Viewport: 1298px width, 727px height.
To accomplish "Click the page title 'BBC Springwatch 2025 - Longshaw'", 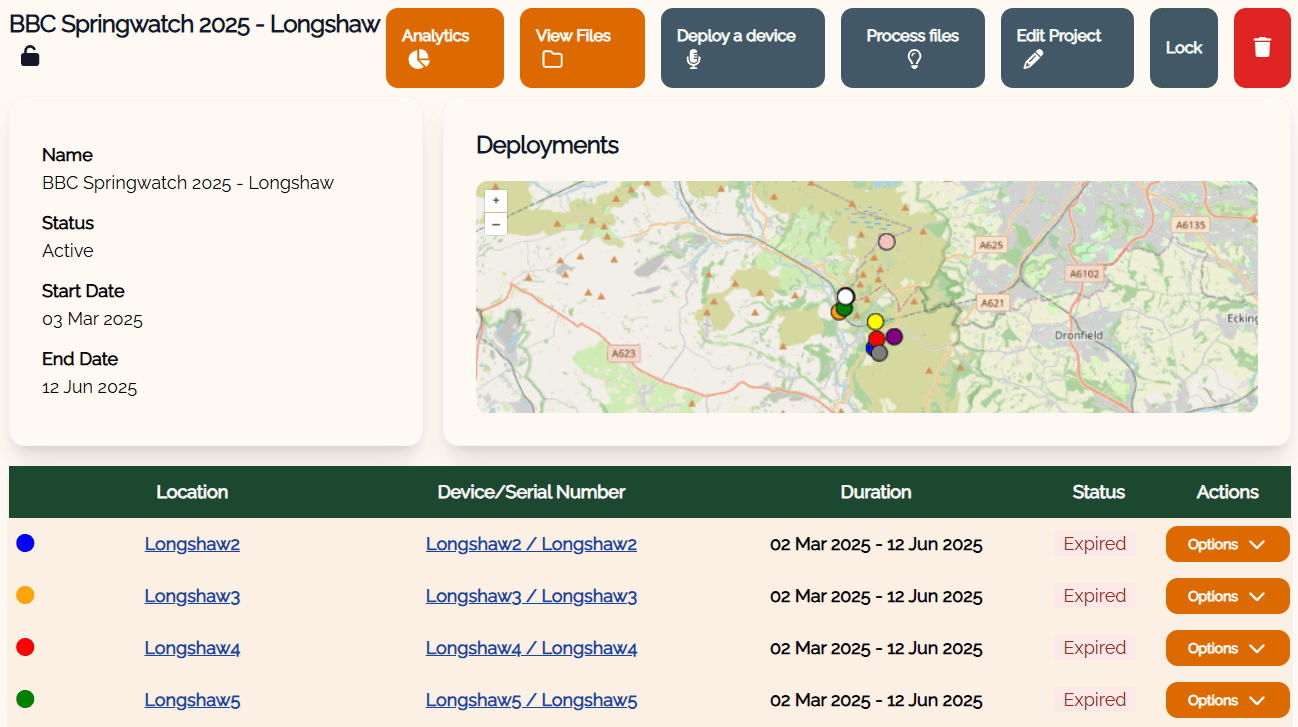I will coord(195,25).
